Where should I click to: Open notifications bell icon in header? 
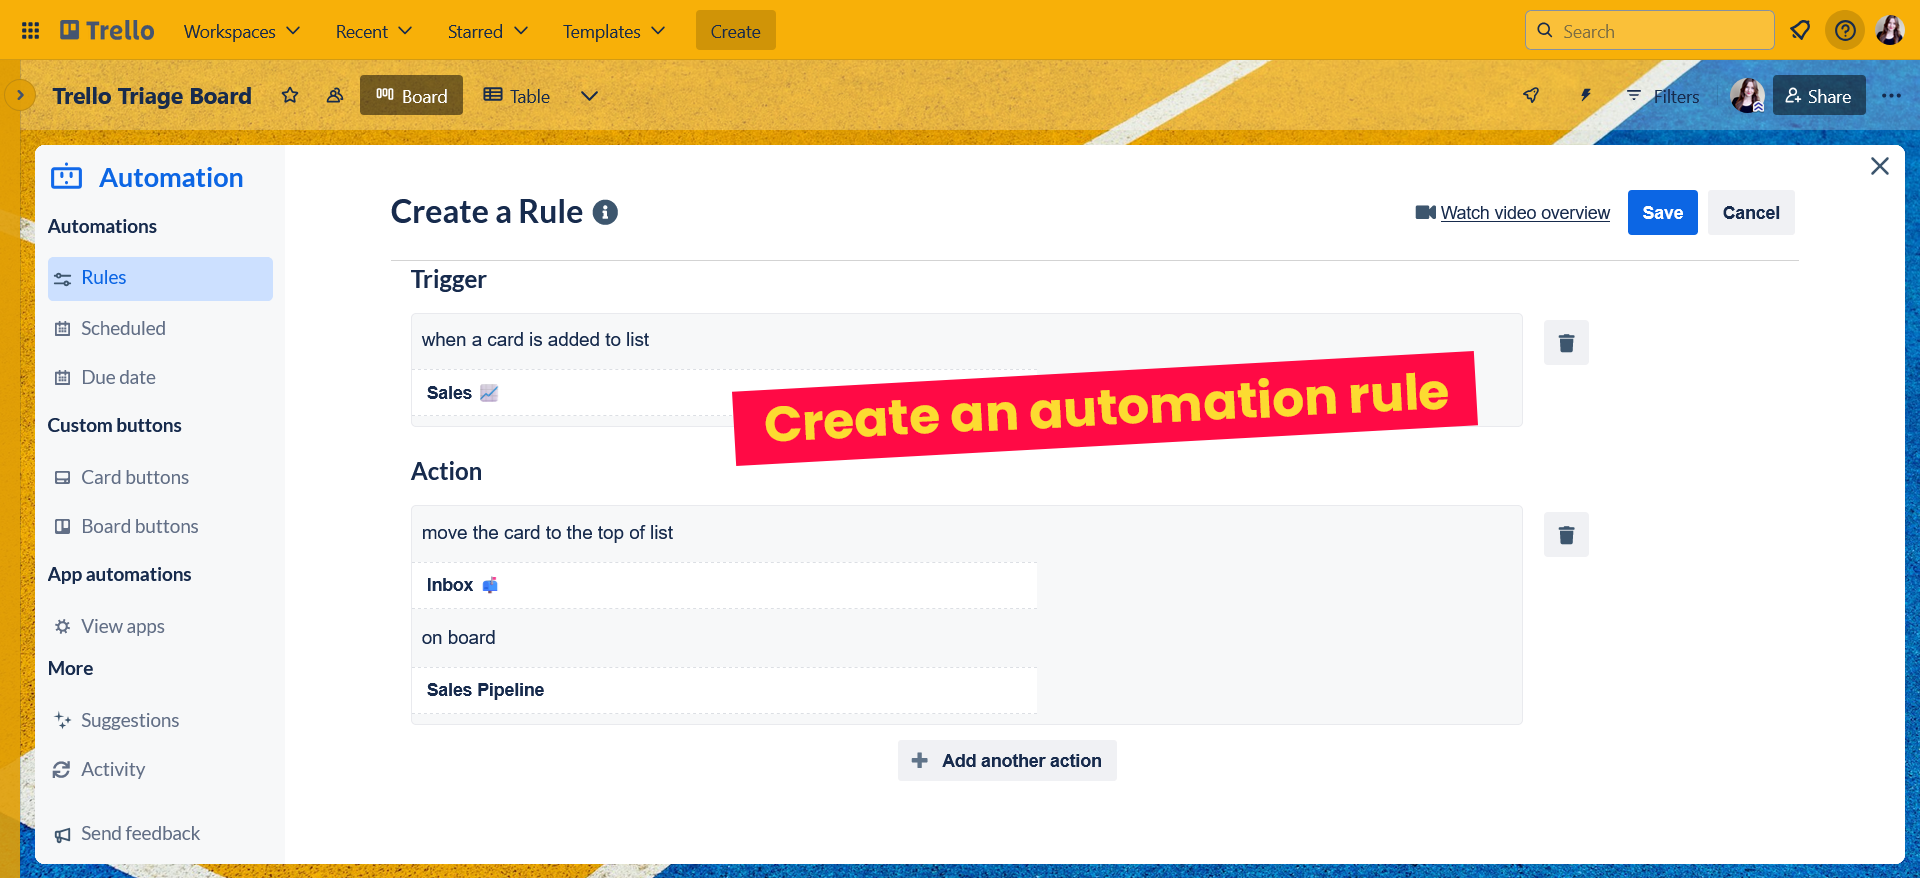1800,31
